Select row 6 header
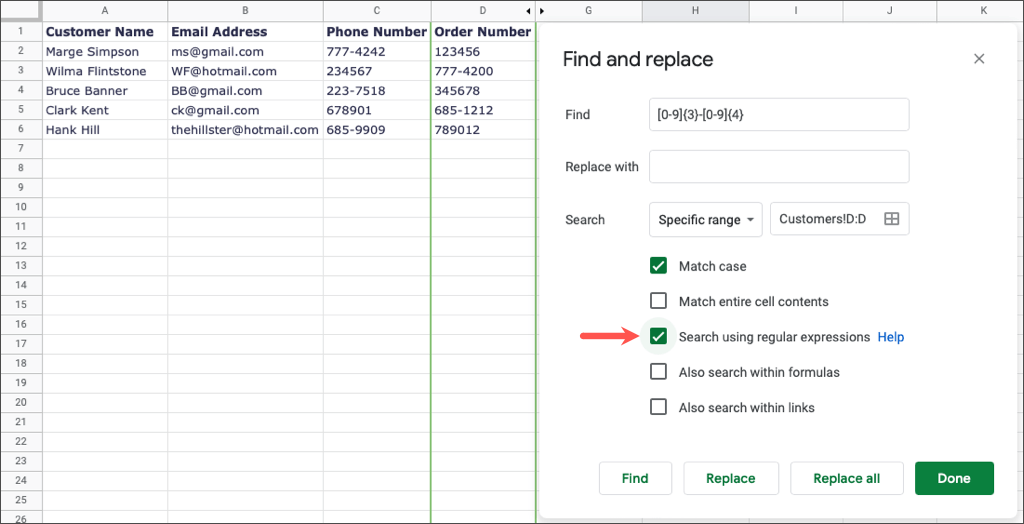1024x524 pixels. tap(20, 130)
